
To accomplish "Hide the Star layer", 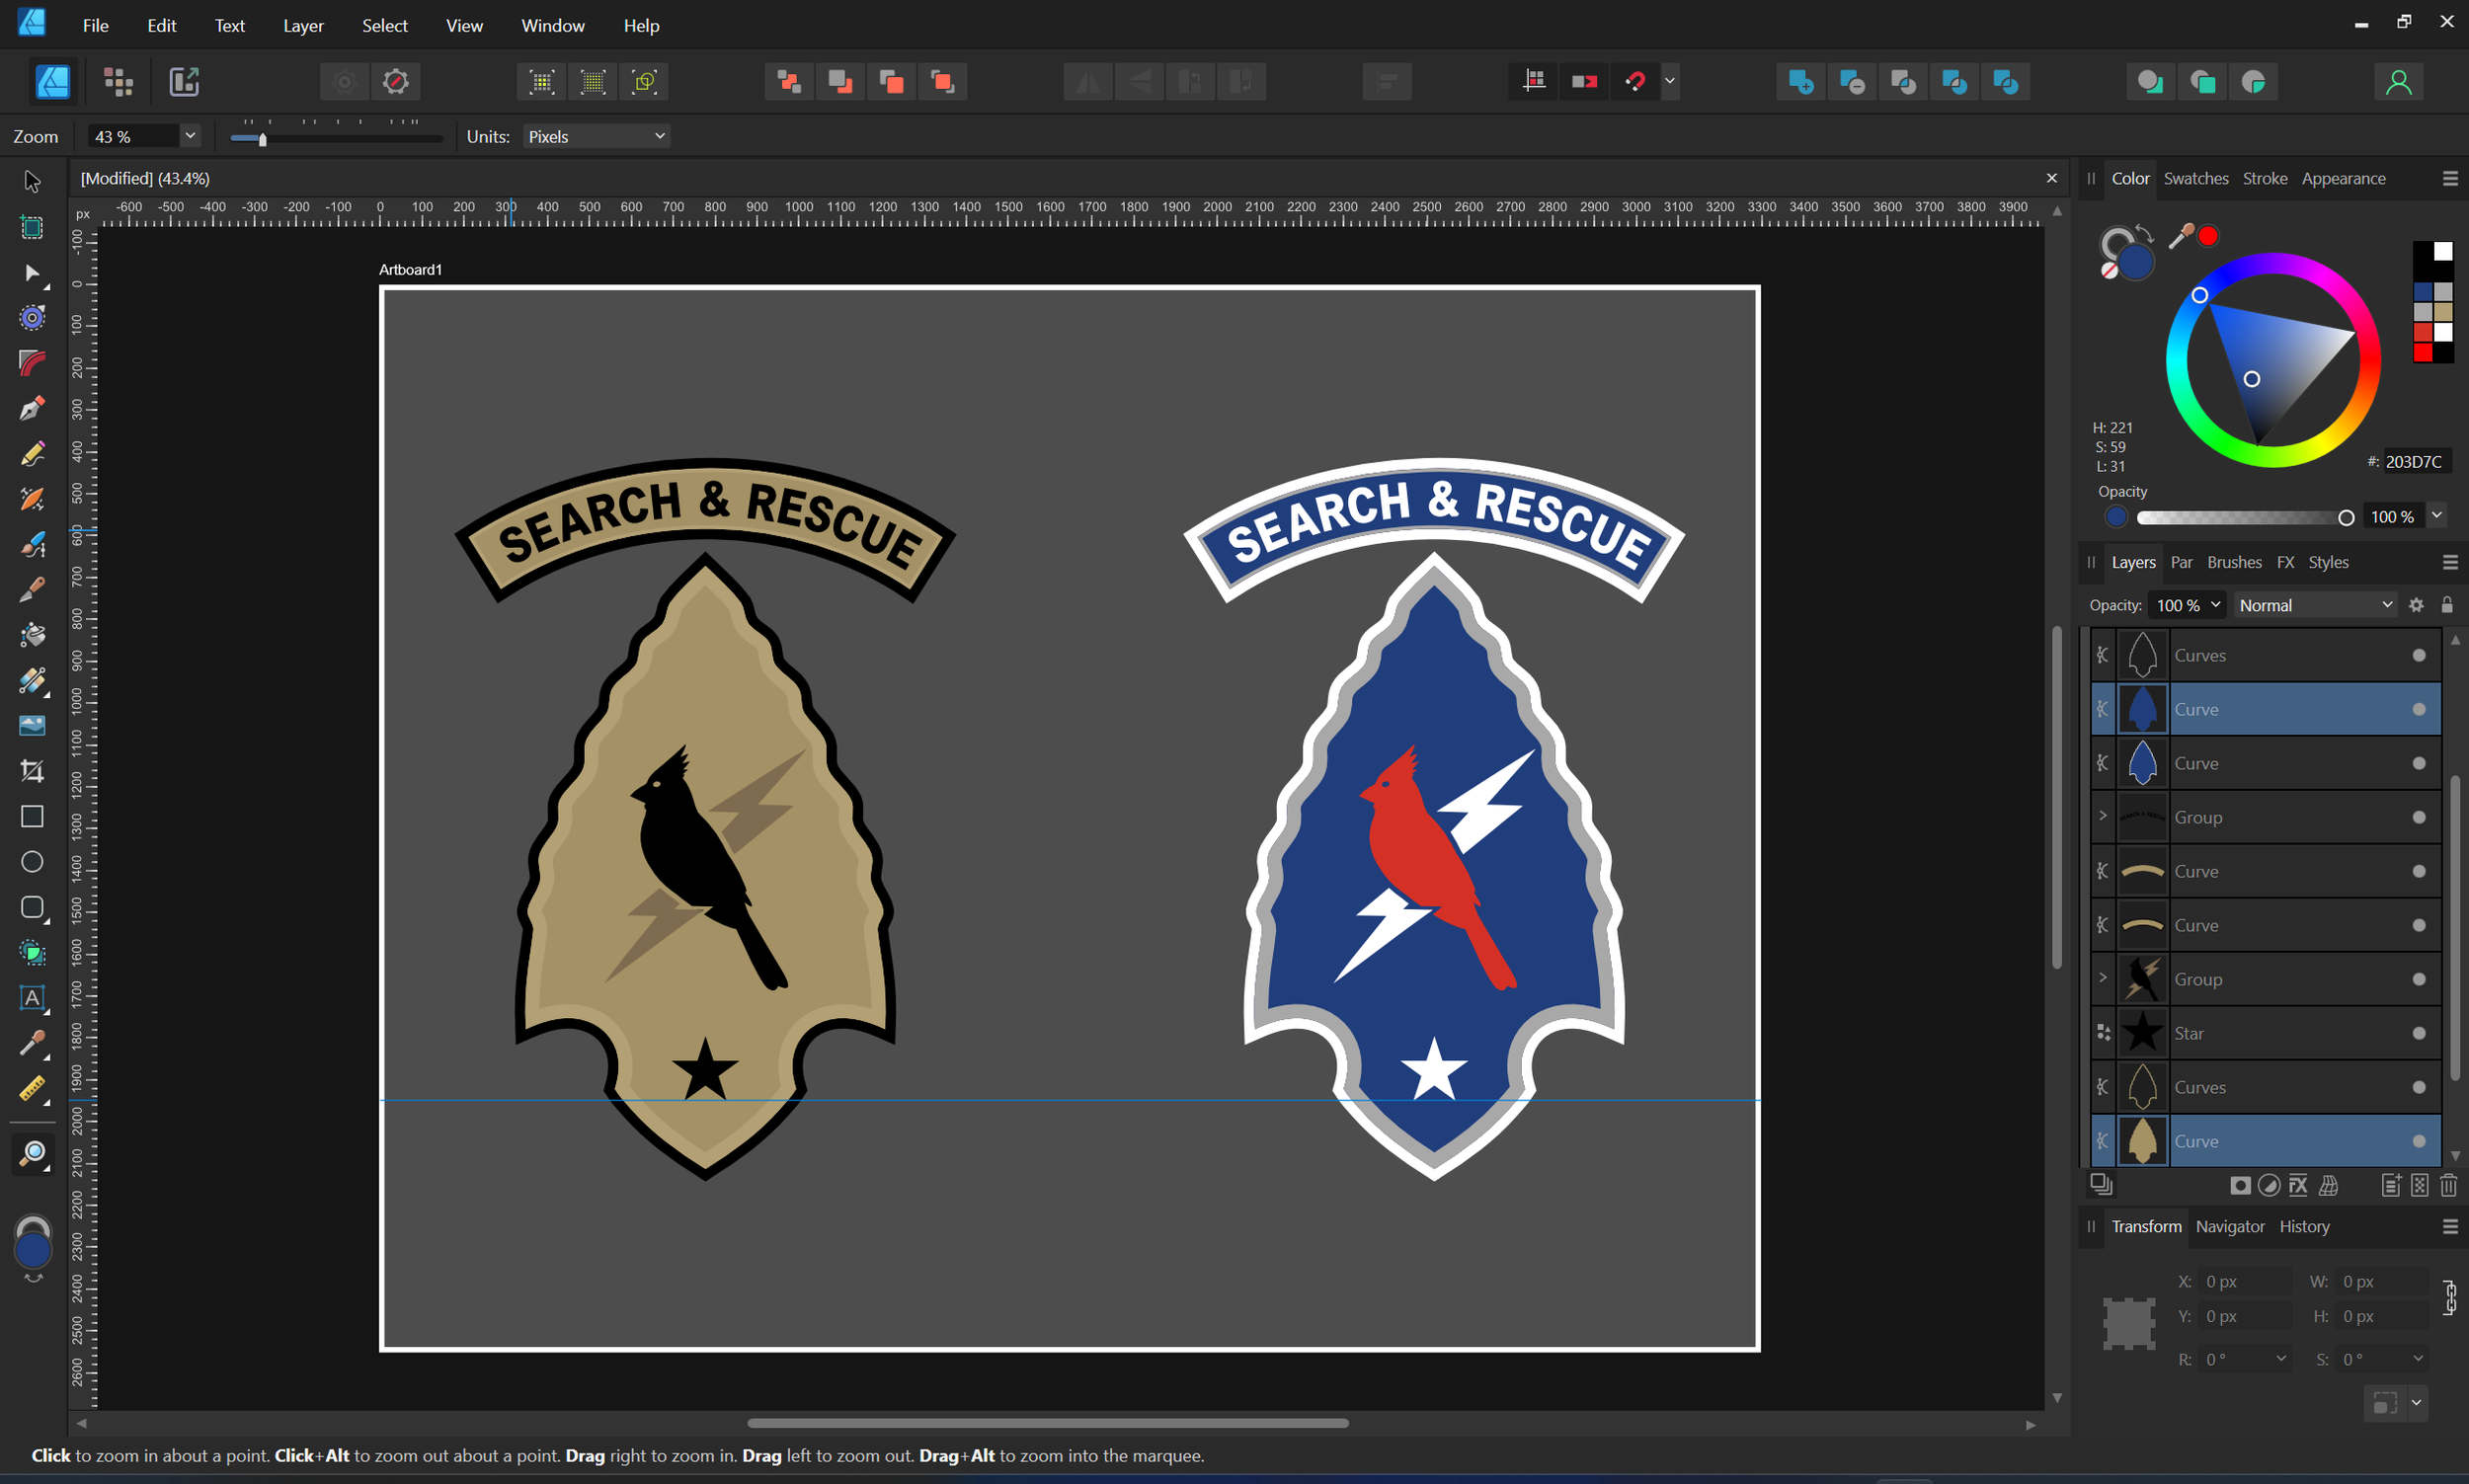I will point(2419,1034).
